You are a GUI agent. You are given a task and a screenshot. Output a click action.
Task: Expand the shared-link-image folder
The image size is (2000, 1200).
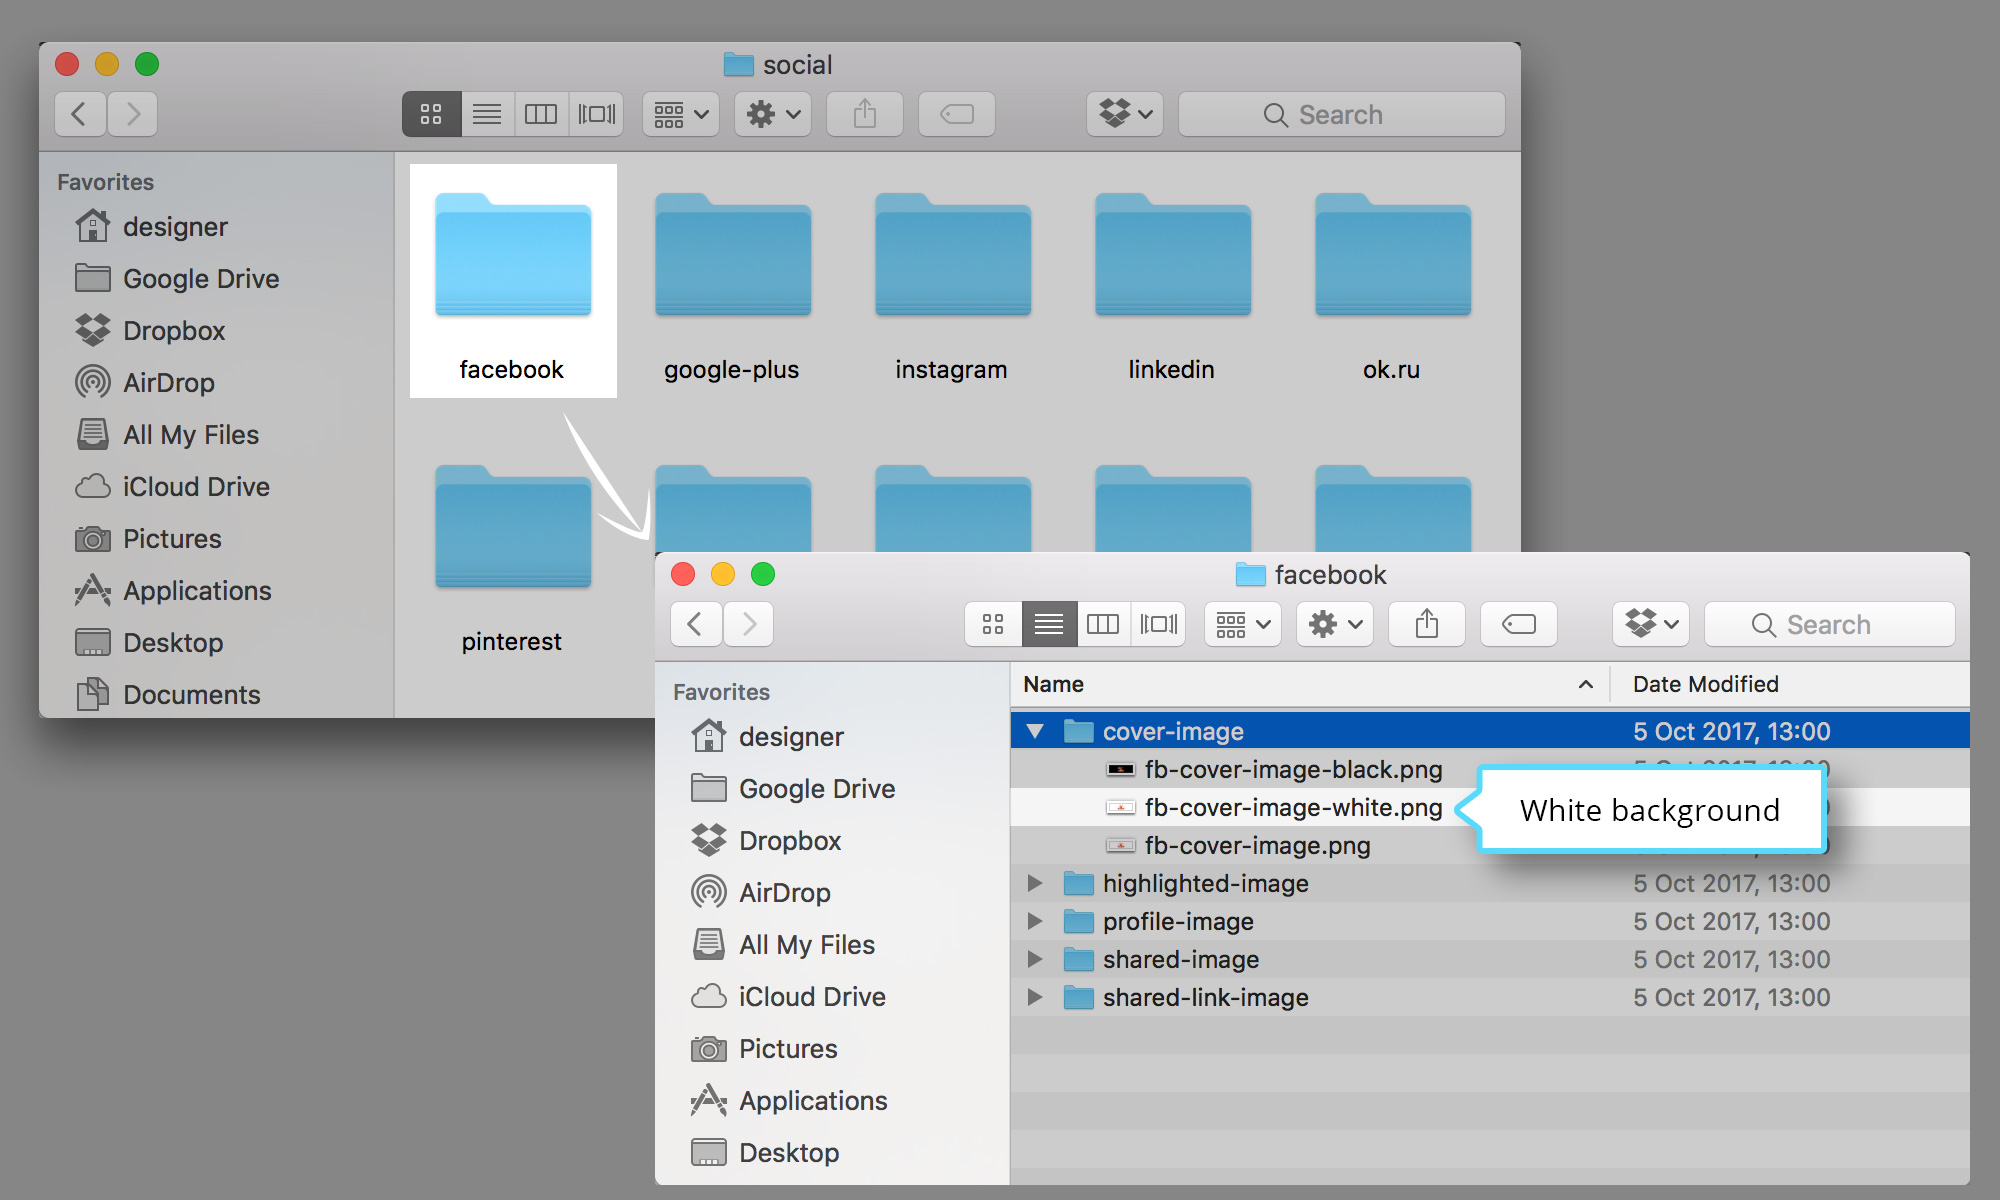point(1035,997)
